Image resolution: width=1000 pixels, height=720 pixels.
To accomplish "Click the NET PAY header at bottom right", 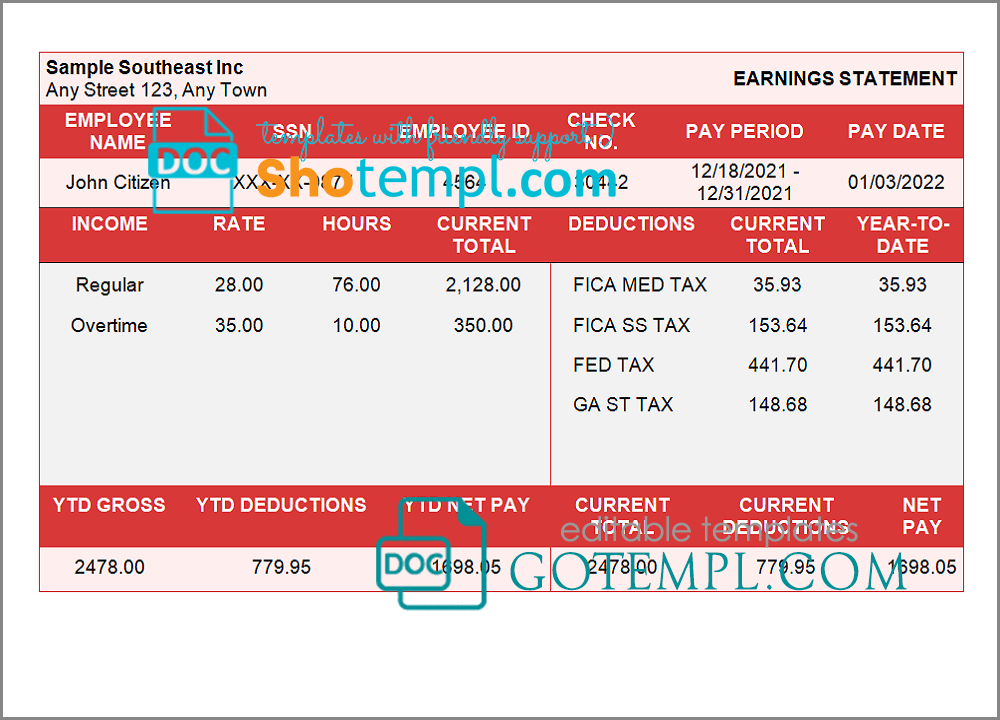I will point(921,516).
